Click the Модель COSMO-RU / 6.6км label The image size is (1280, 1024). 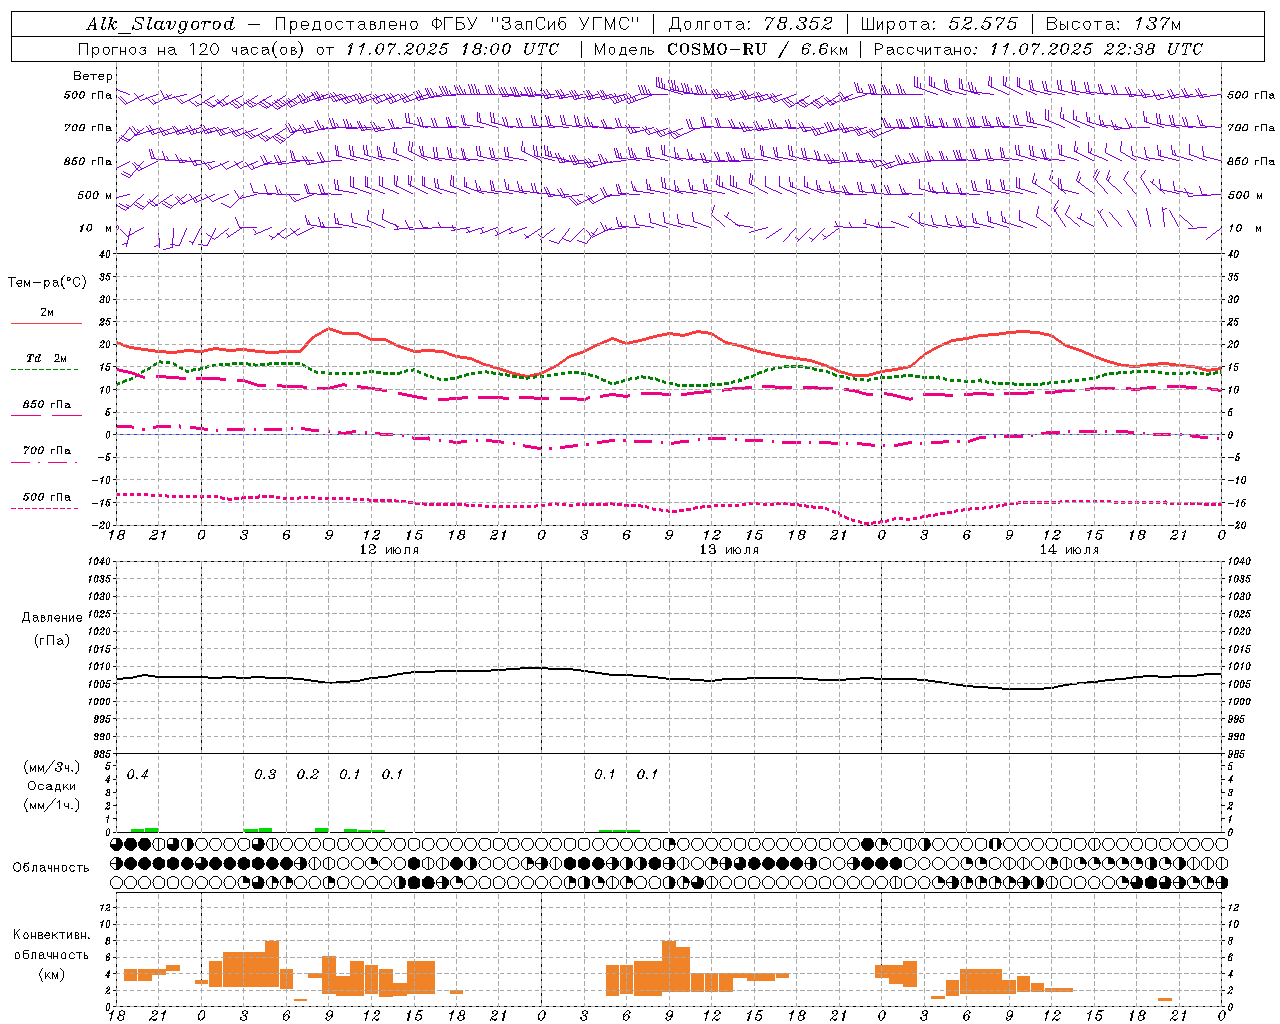pos(721,49)
